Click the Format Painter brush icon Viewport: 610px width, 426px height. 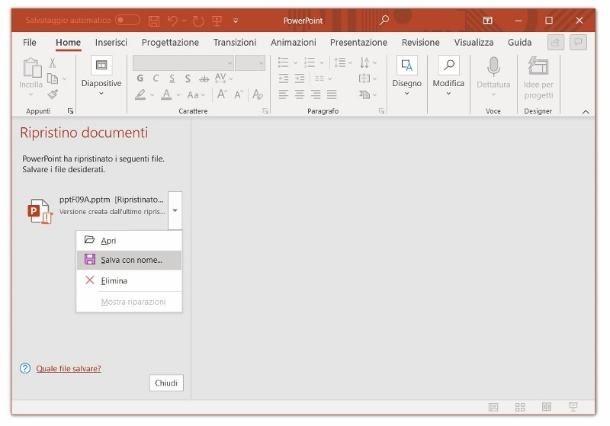click(x=53, y=95)
